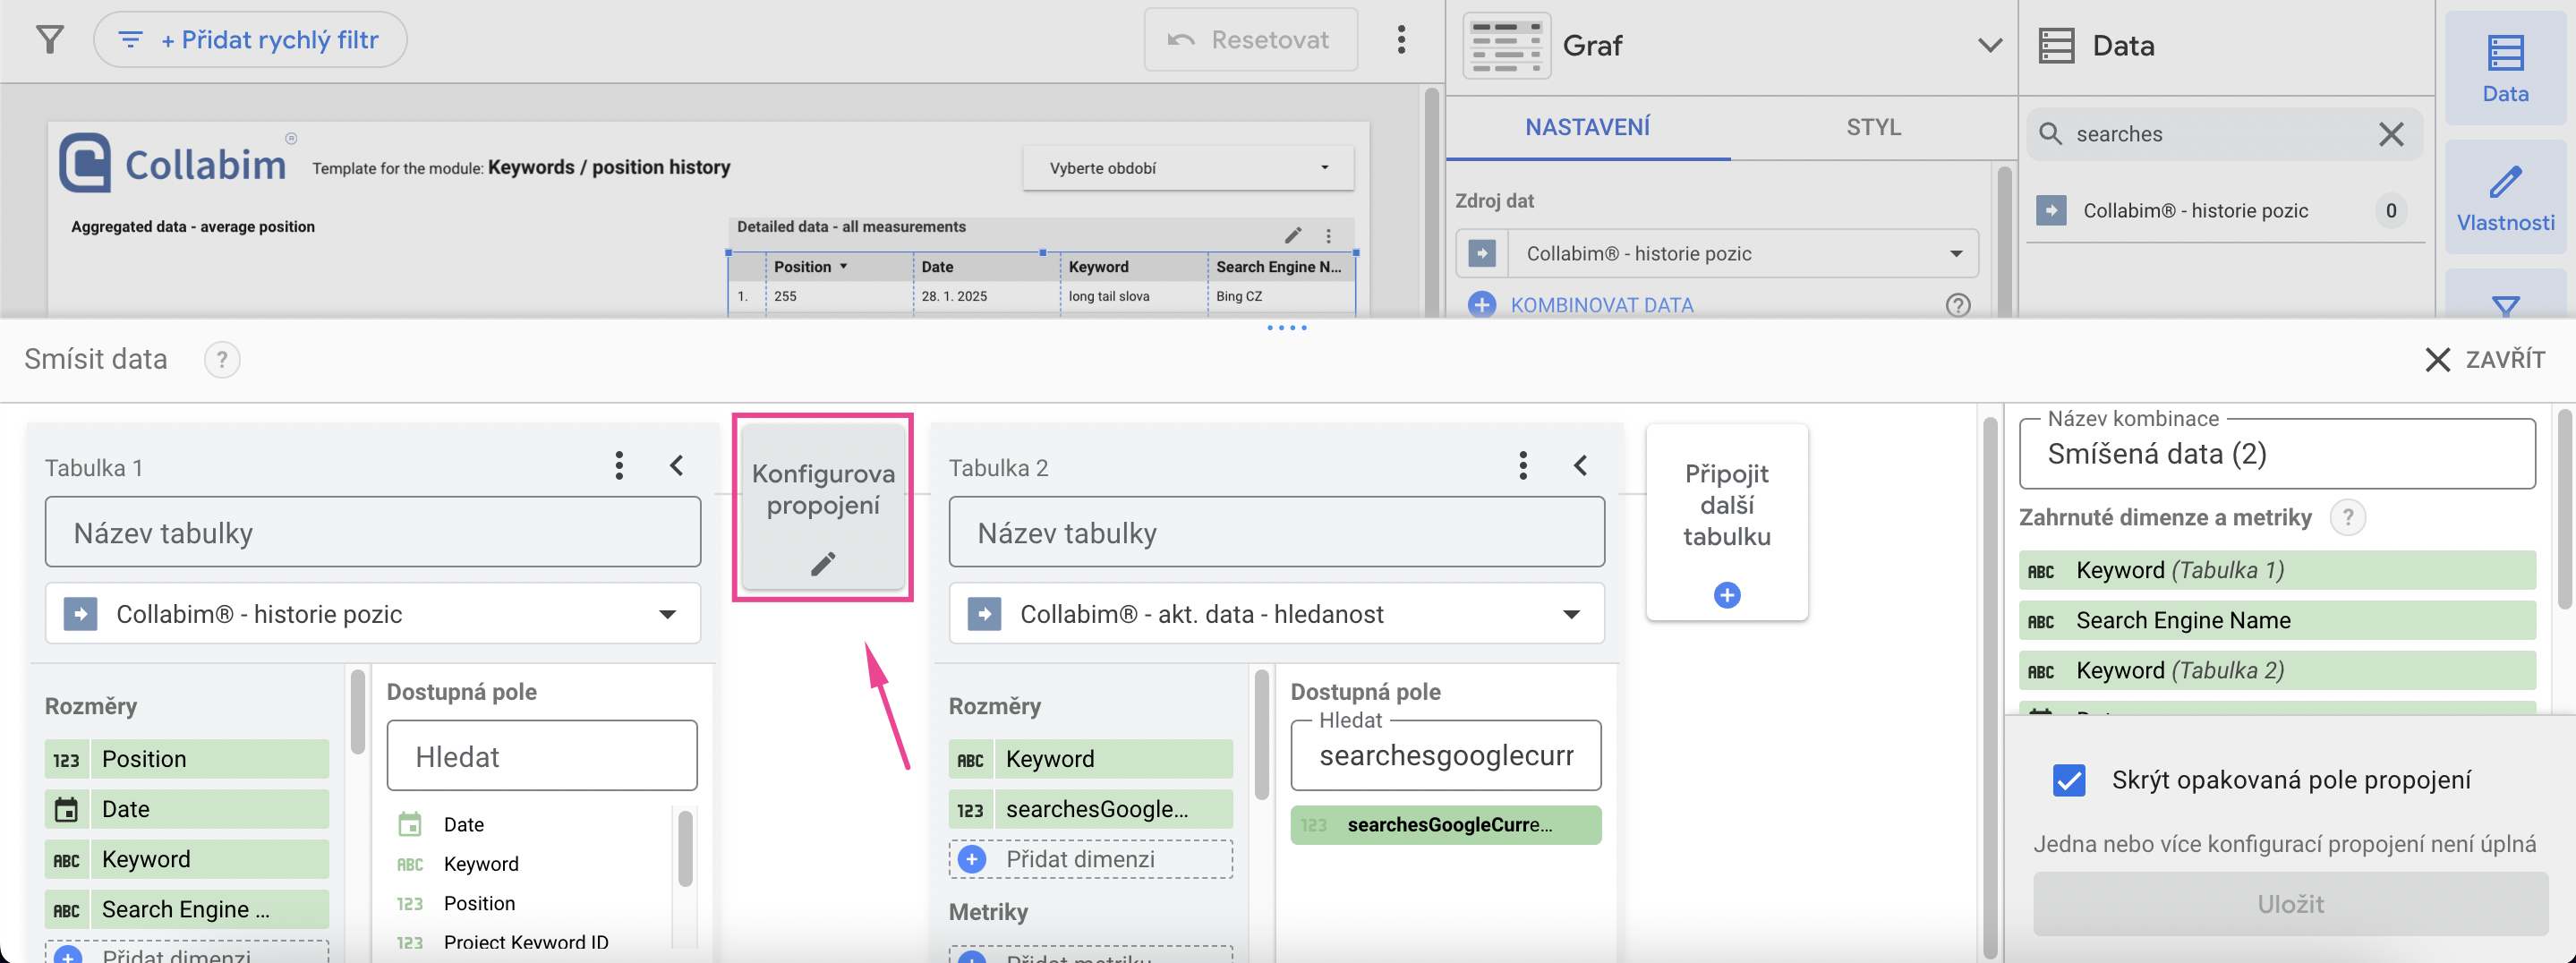
Task: Select Keyword (Tabulka 1) included field
Action: (x=2276, y=570)
